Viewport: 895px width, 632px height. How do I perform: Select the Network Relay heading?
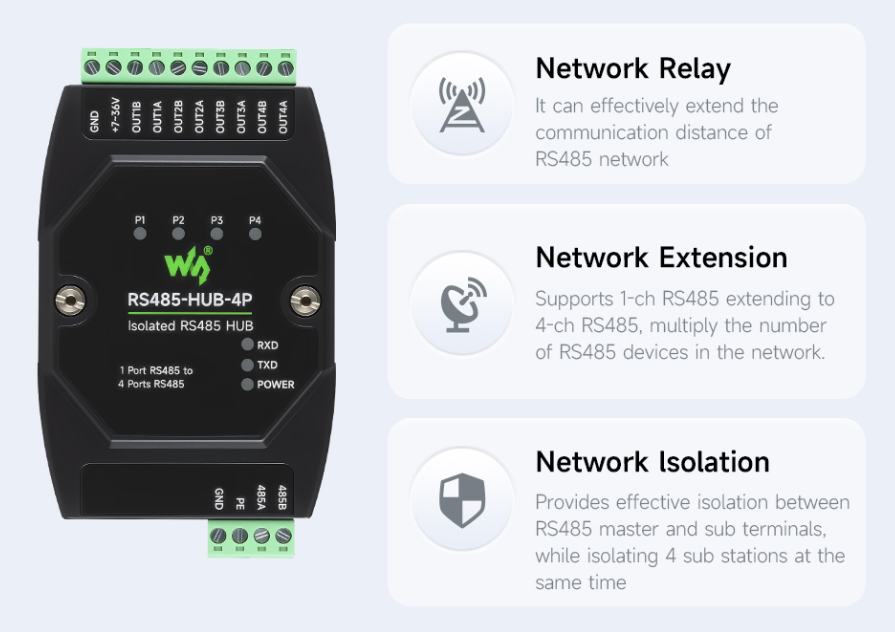[633, 69]
